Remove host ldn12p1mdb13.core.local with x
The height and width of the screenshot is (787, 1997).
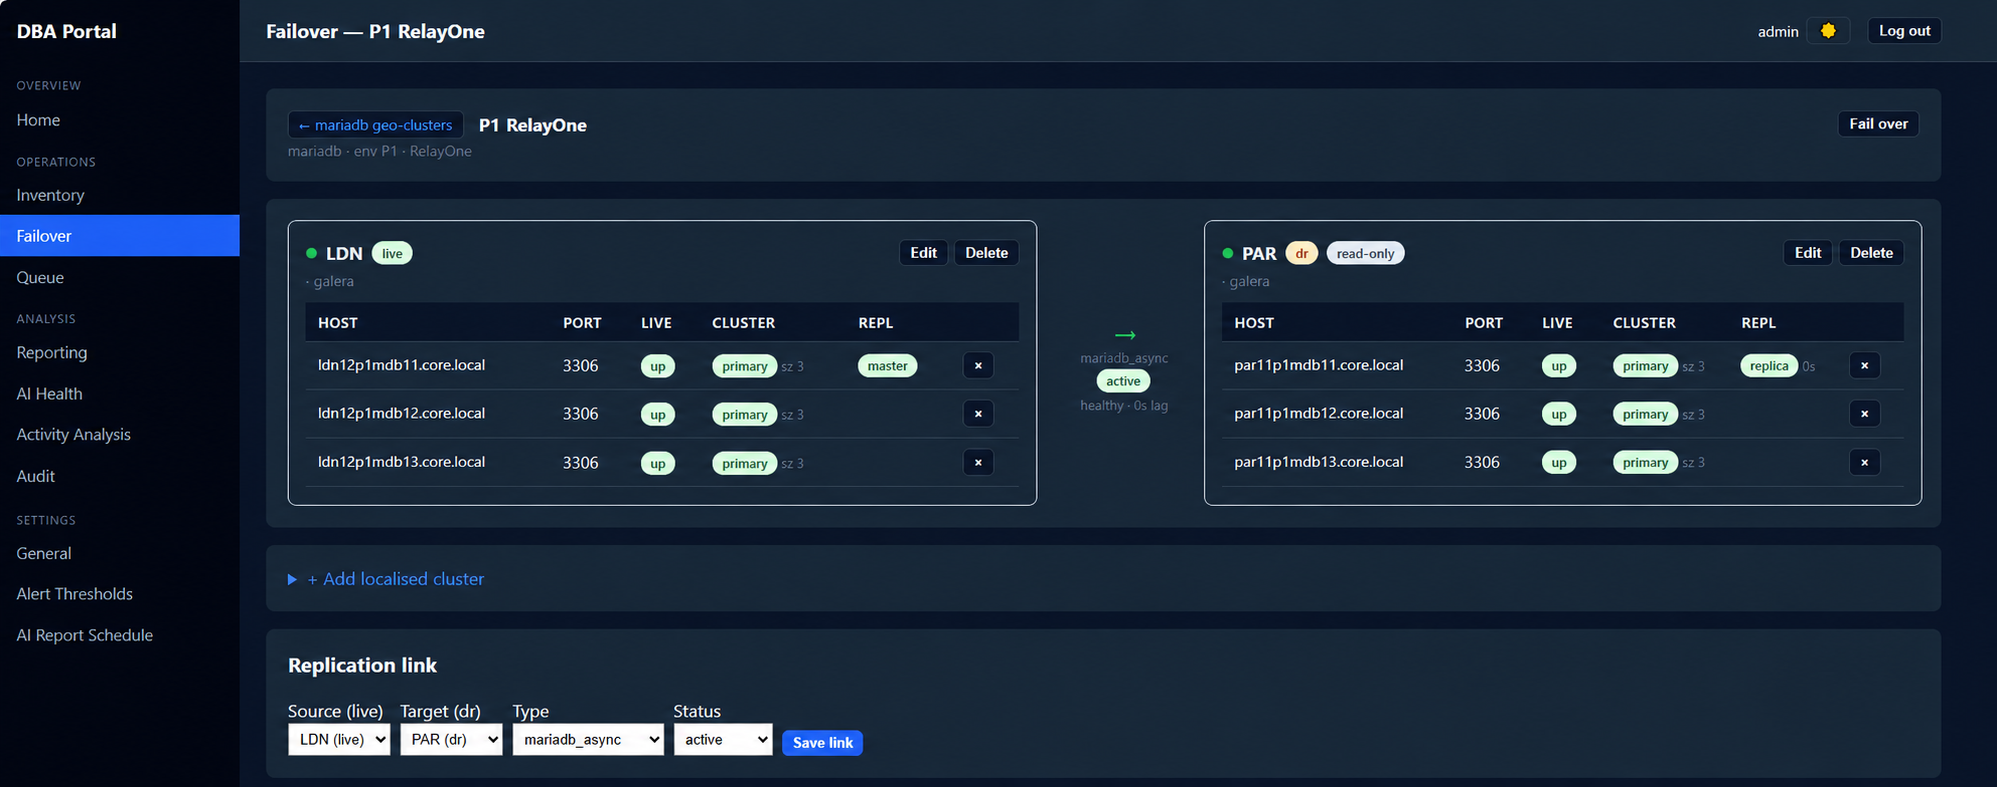point(978,462)
